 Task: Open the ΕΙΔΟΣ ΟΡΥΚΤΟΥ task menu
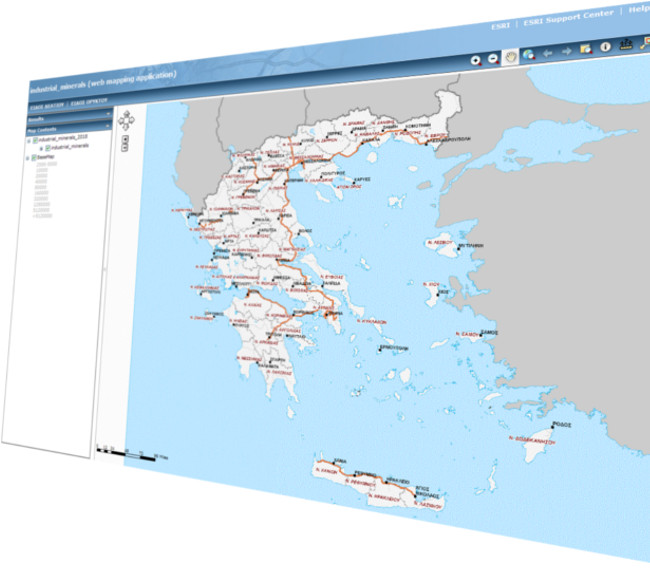click(89, 102)
